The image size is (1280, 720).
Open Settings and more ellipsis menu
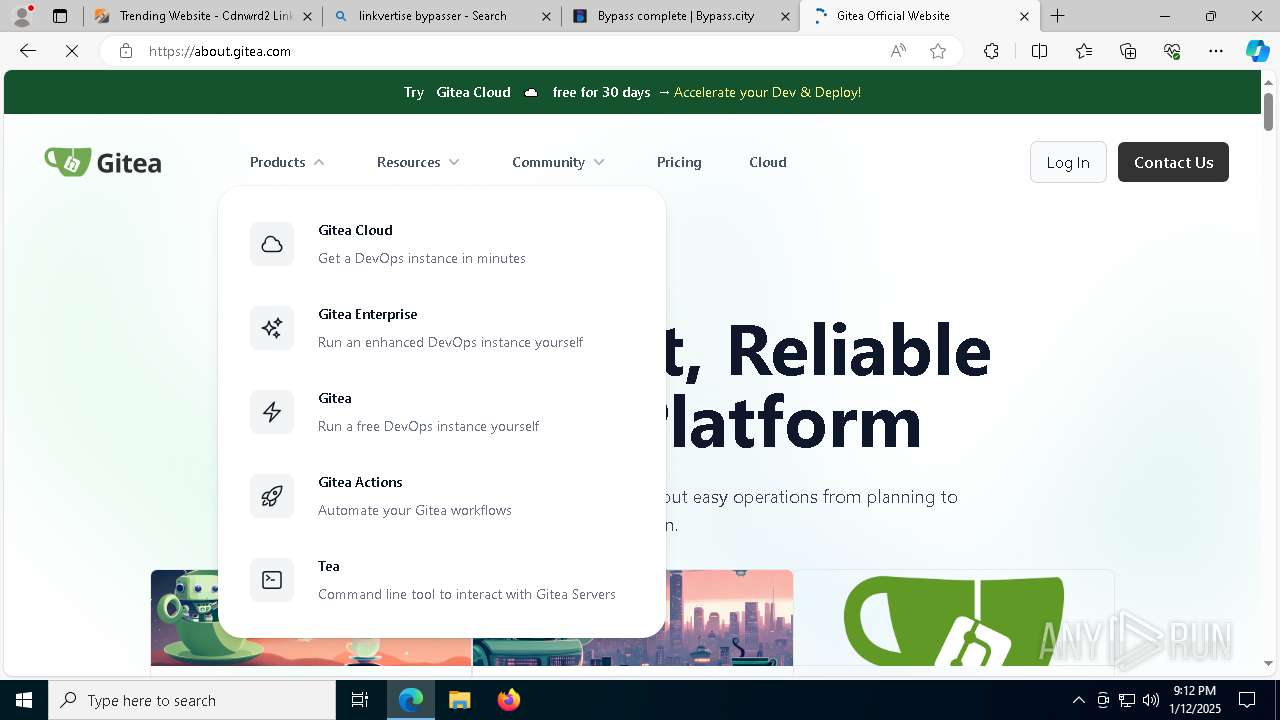(1216, 51)
